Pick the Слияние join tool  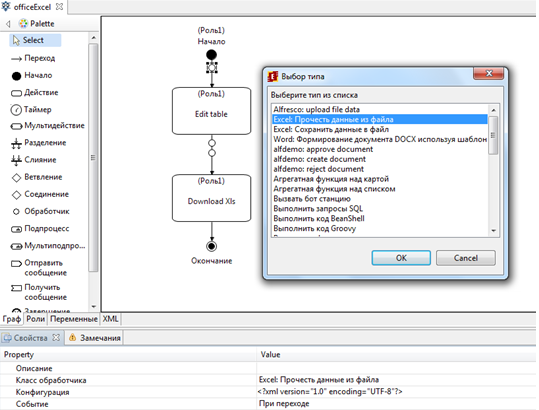click(x=34, y=160)
